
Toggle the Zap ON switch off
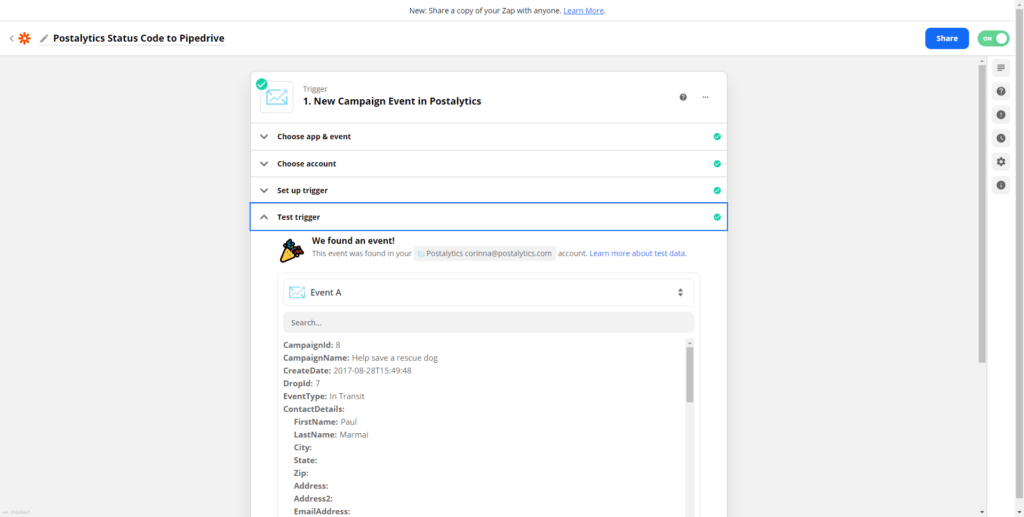pos(993,39)
